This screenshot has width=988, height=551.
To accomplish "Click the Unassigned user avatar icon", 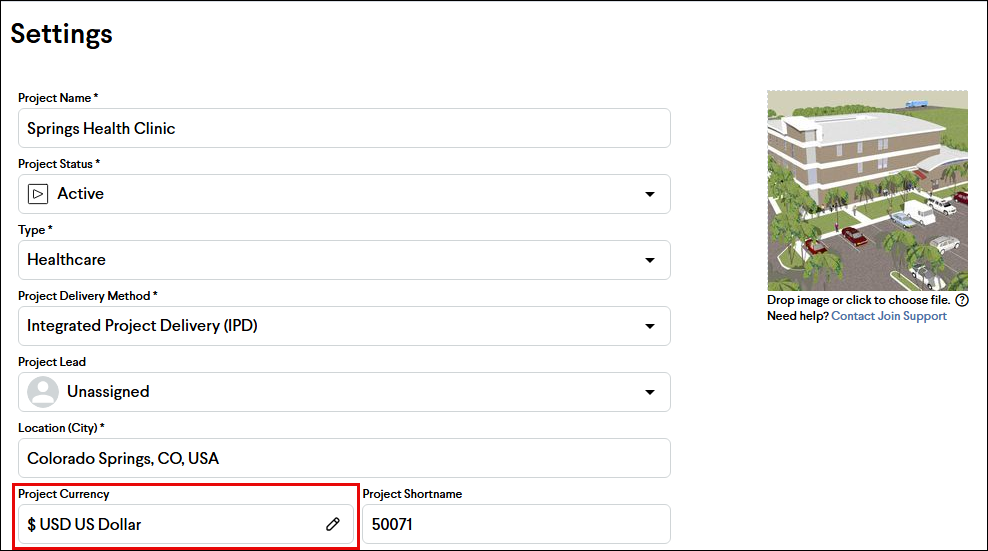I will point(43,392).
